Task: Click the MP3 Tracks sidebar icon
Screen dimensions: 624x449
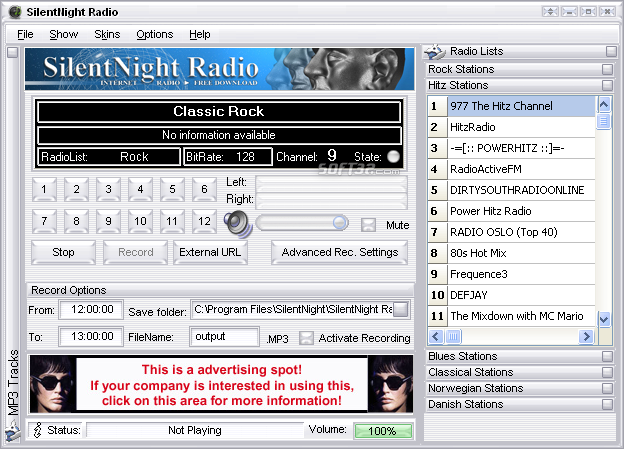Action: (12, 431)
